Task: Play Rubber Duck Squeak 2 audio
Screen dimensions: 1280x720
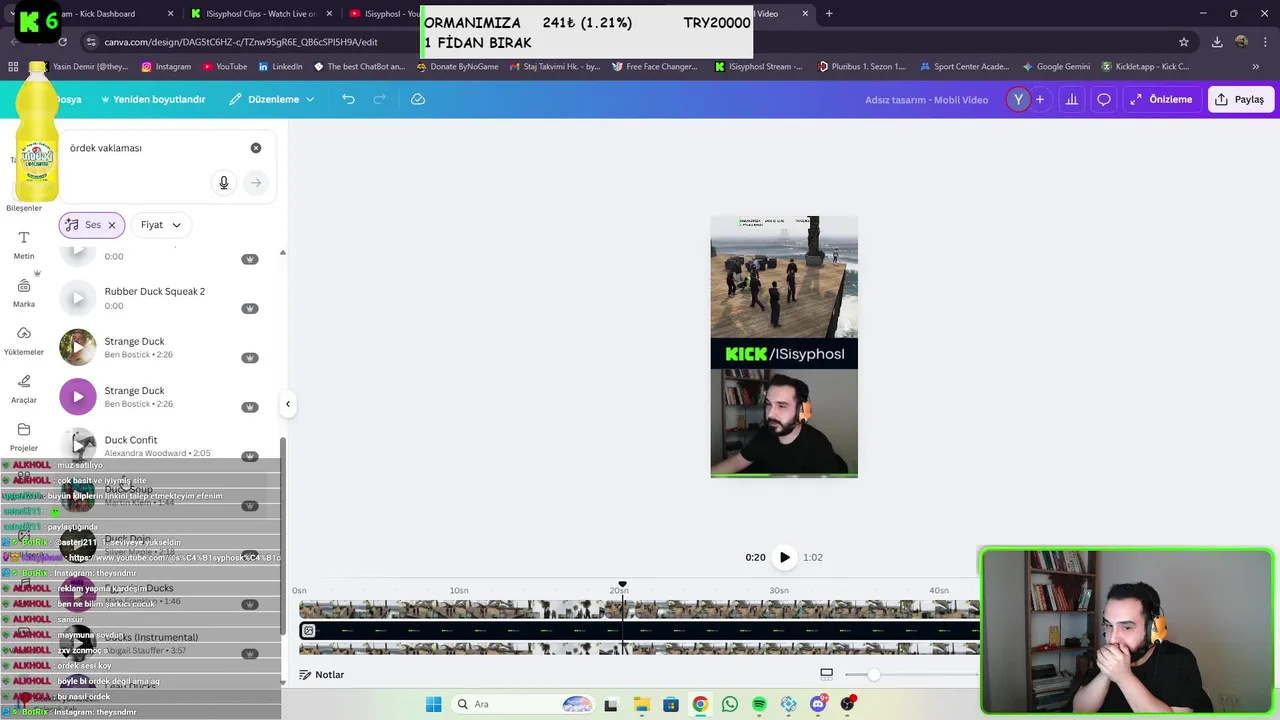Action: [x=78, y=298]
